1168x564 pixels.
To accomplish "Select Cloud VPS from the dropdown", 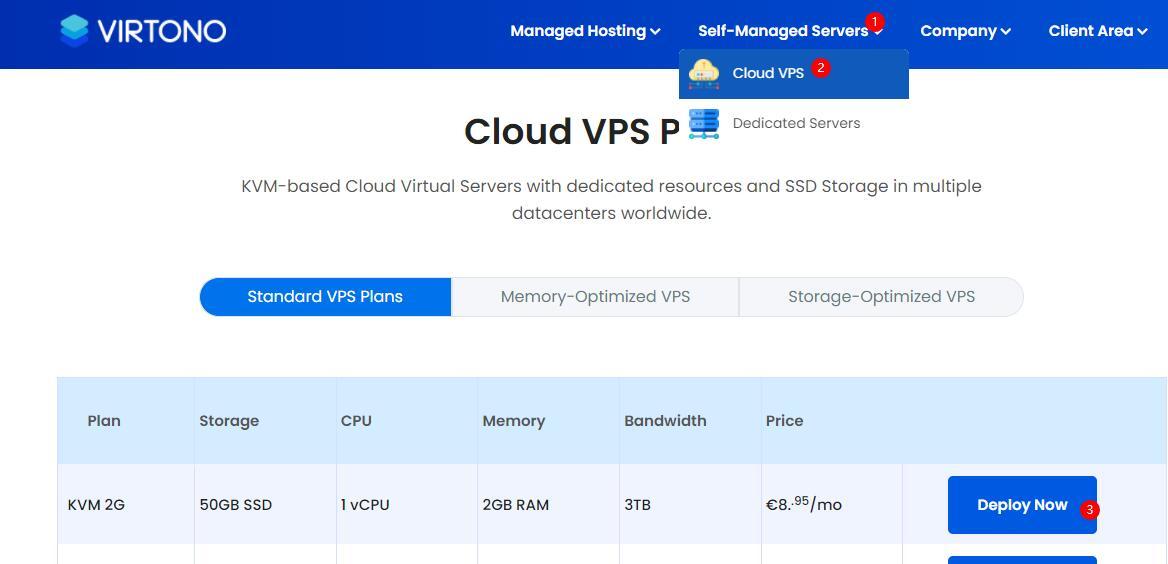I will pos(793,74).
